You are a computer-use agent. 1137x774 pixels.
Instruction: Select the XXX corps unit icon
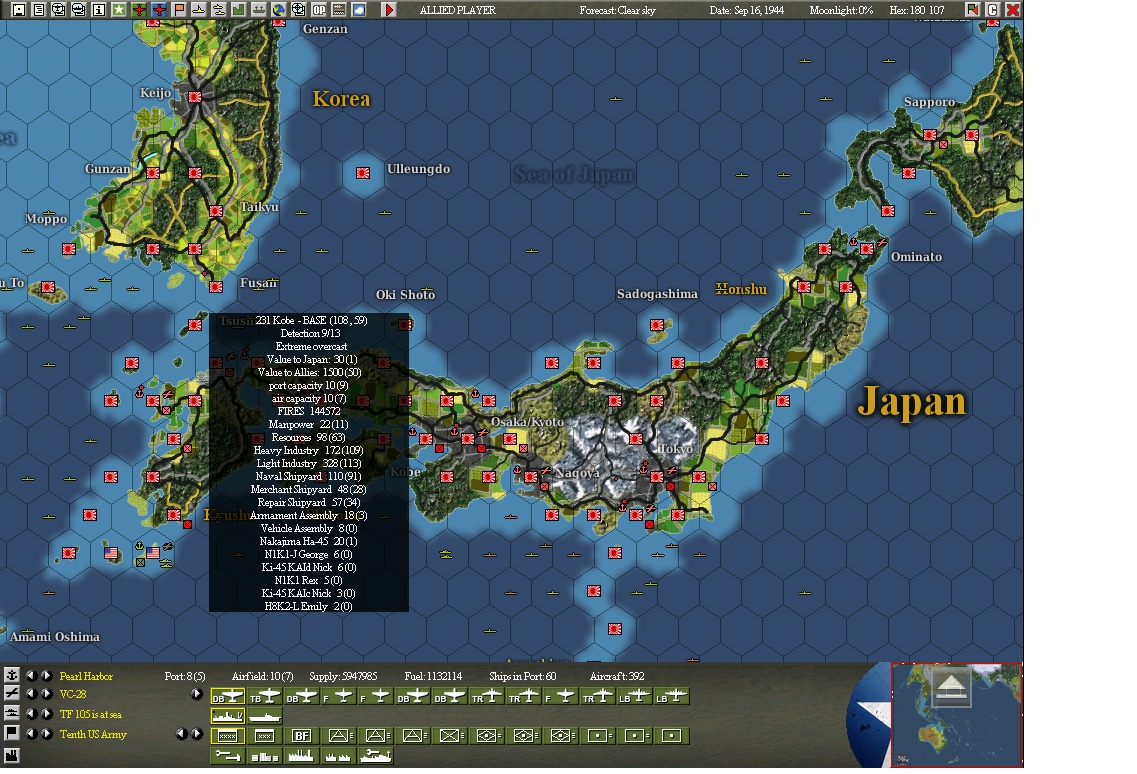(265, 736)
